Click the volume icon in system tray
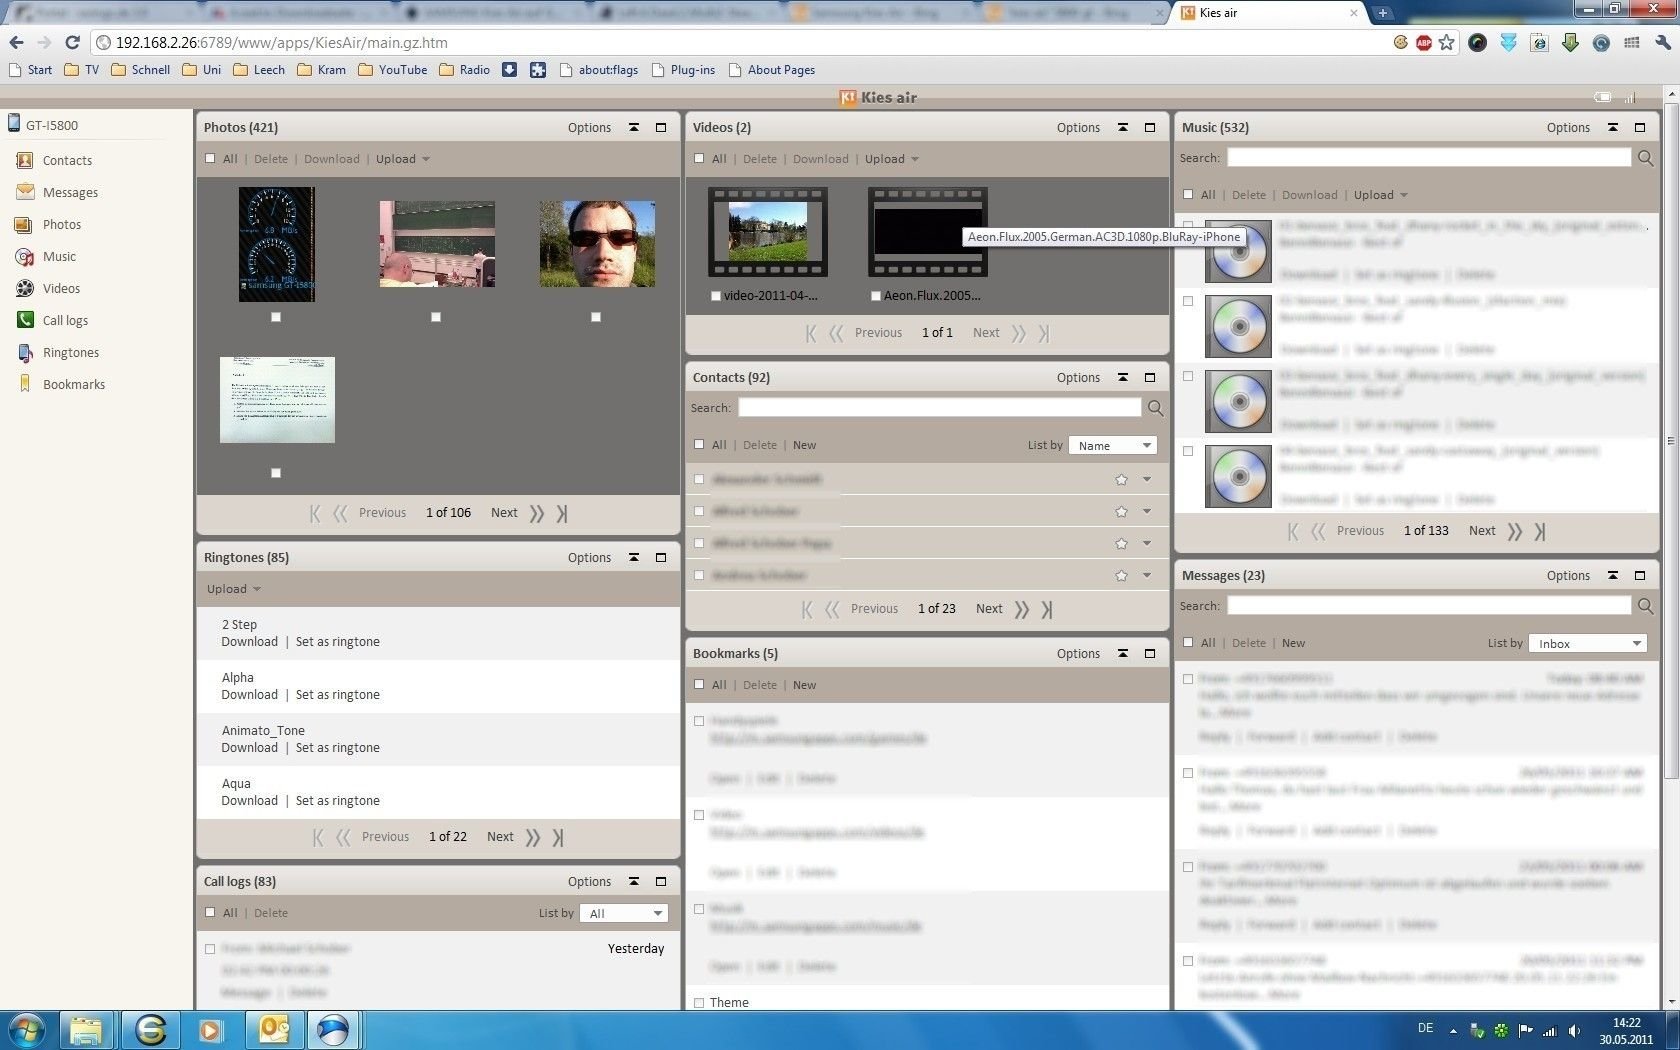 click(x=1574, y=1030)
